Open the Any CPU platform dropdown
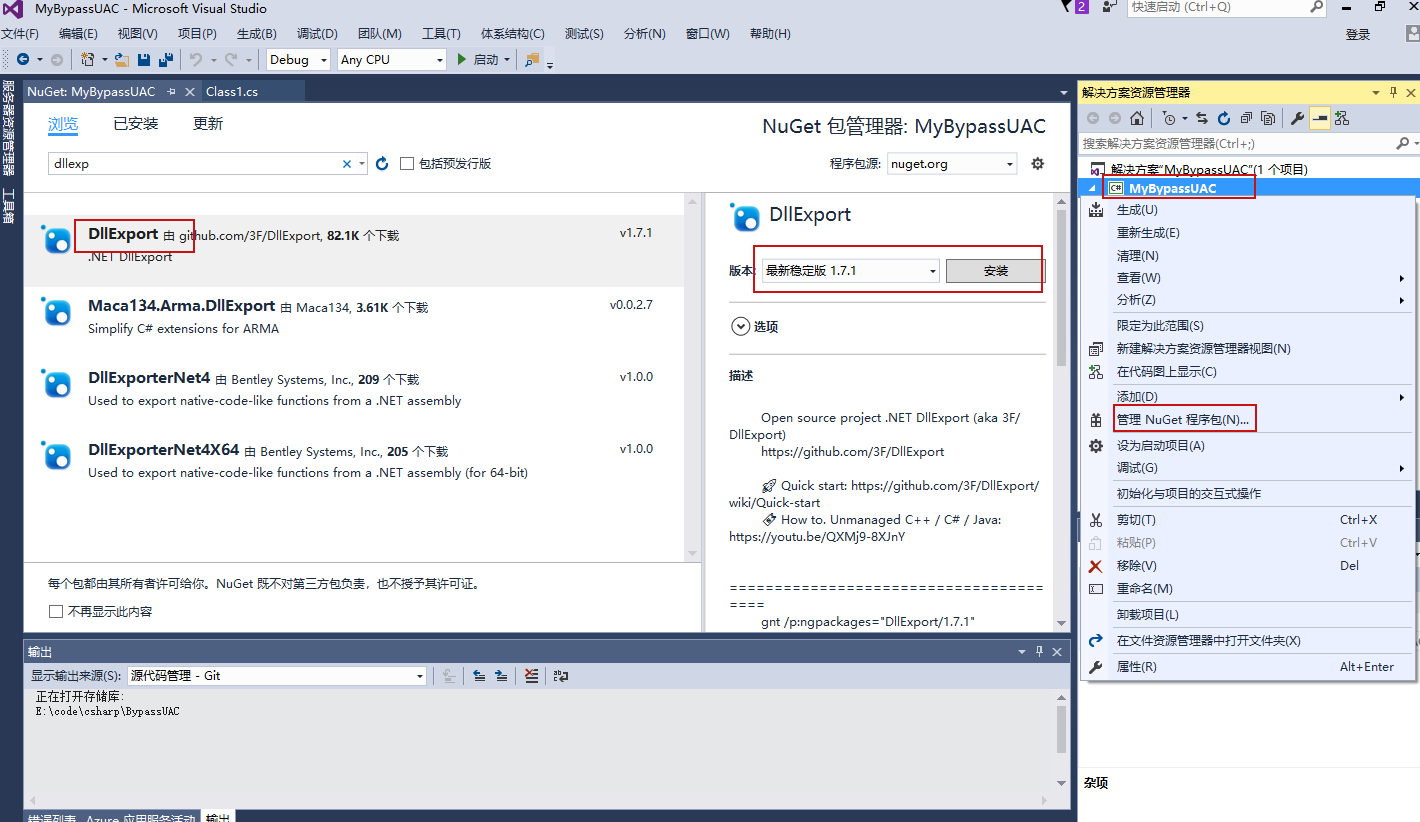The image size is (1420, 822). point(391,60)
